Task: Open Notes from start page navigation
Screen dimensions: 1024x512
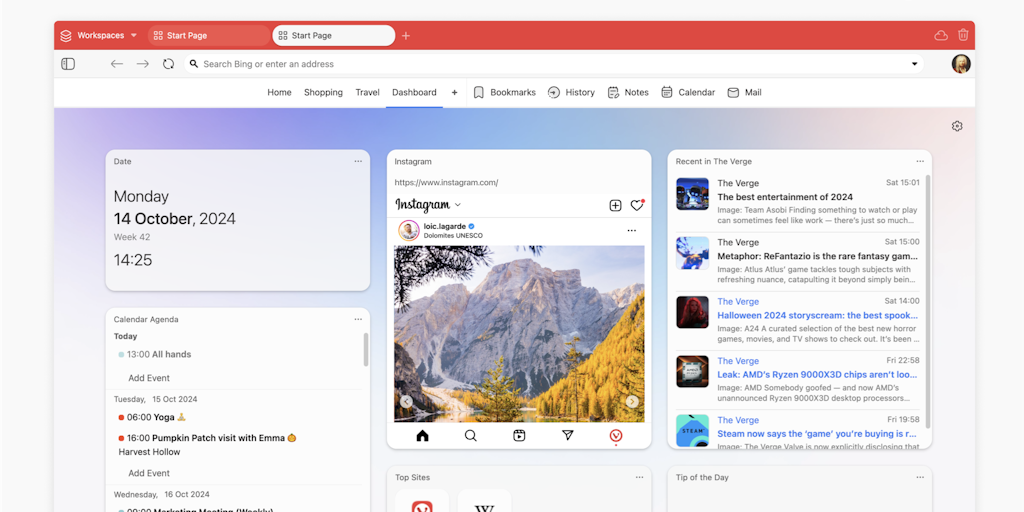Action: (628, 93)
